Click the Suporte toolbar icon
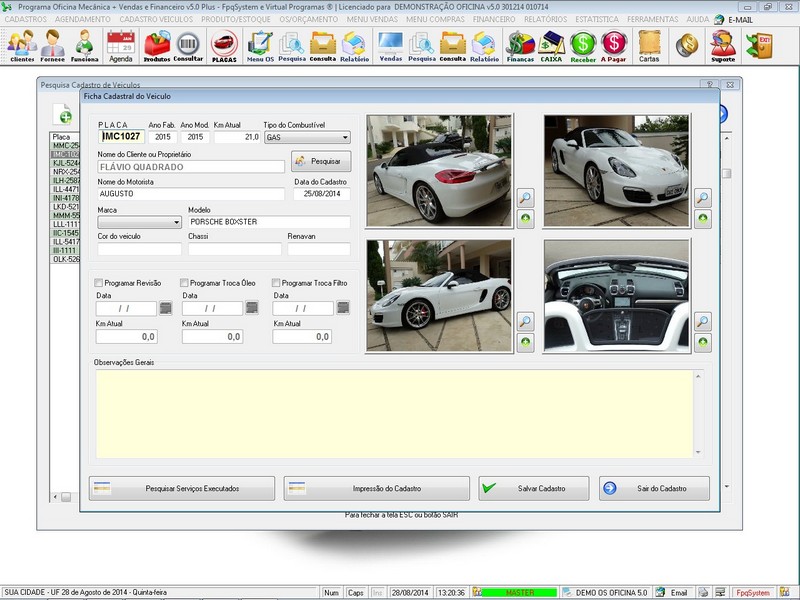800x600 pixels. (x=722, y=45)
